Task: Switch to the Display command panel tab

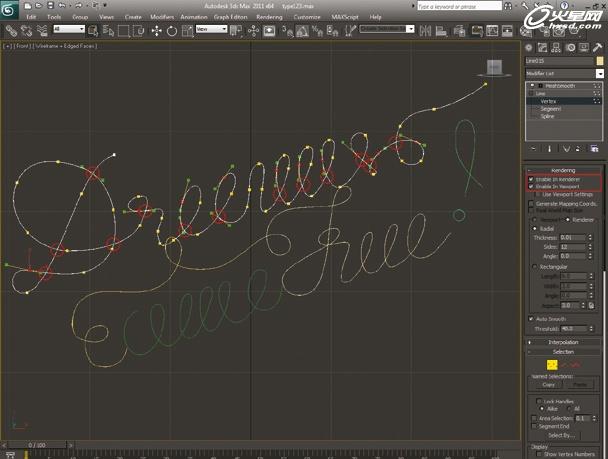Action: pos(584,48)
